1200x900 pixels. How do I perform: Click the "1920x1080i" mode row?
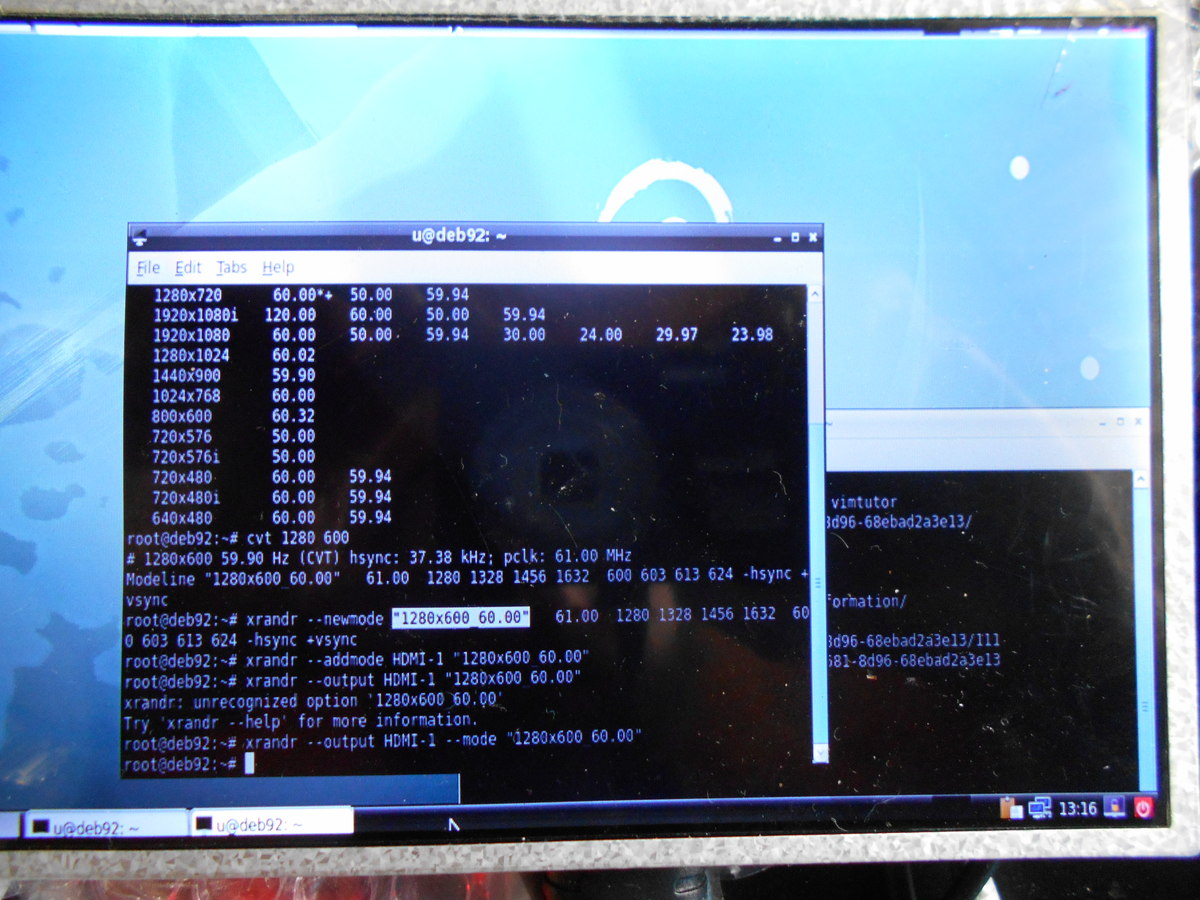point(349,315)
